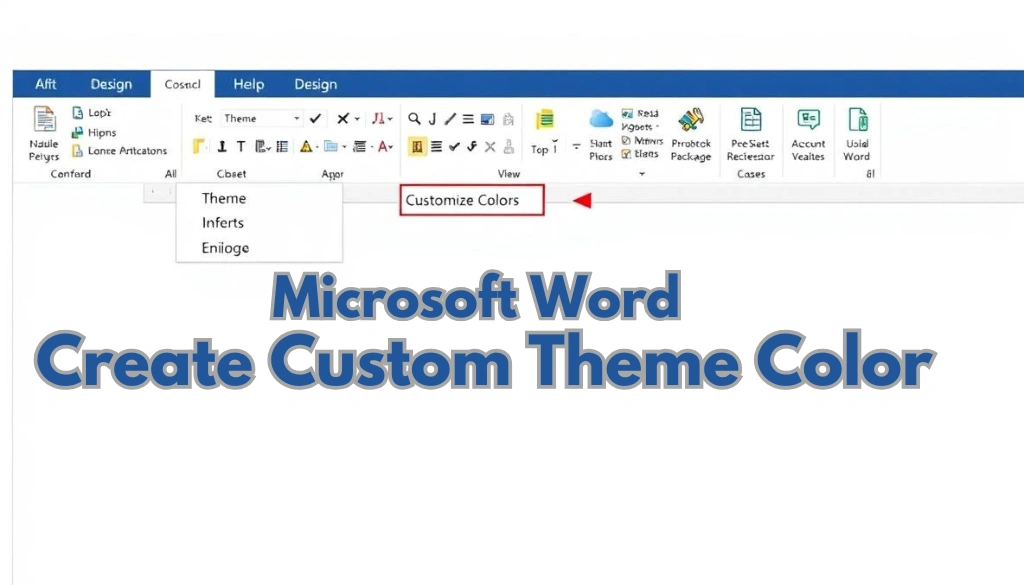Viewport: 1024px width, 585px height.
Task: Click the grey X icon in View group
Action: pos(490,146)
